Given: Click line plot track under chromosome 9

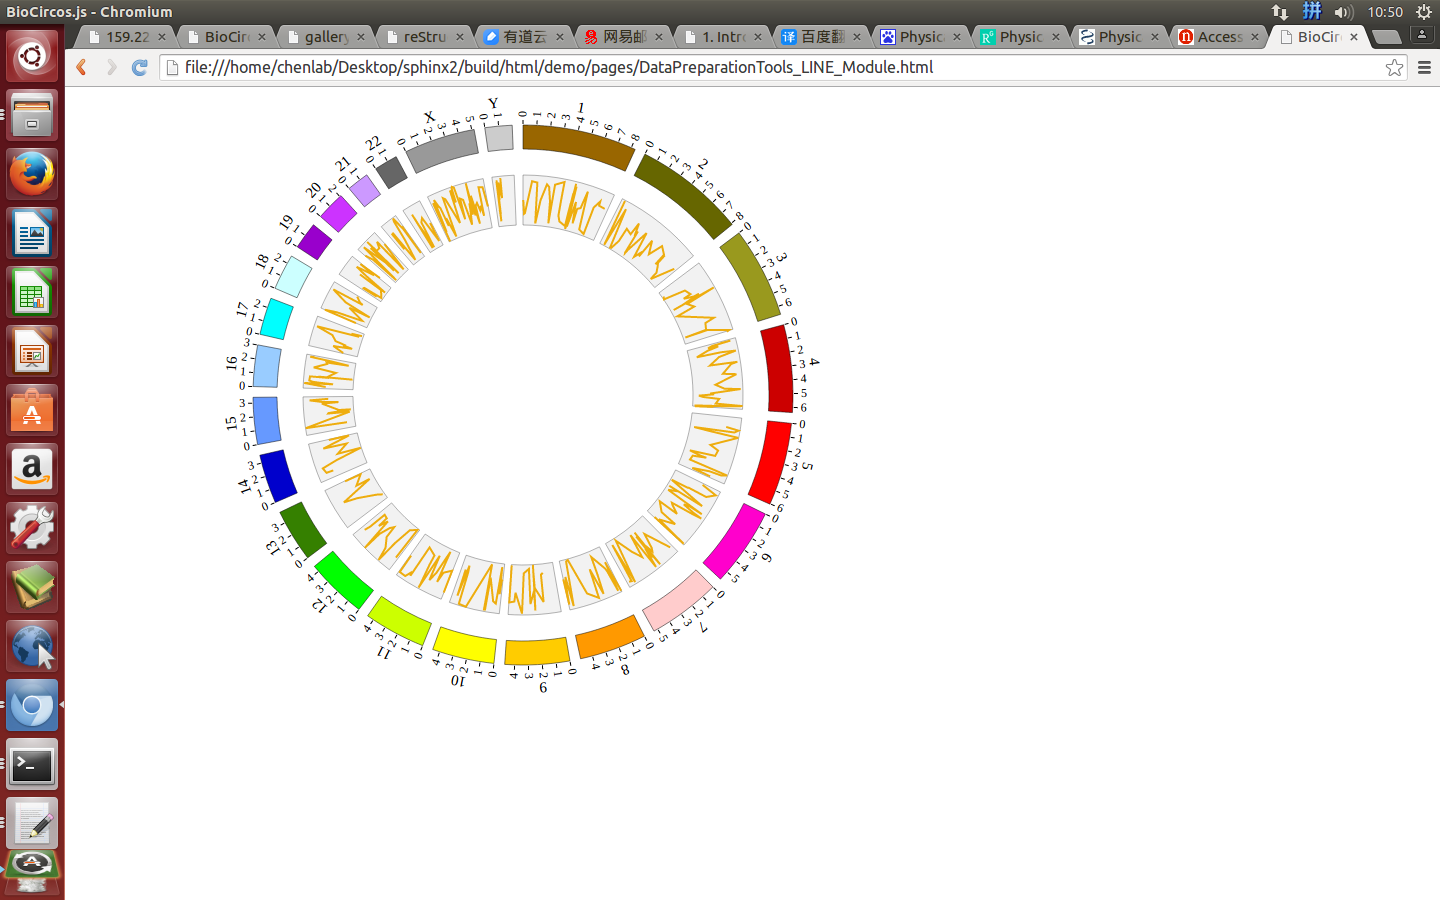Looking at the screenshot, I should click(x=534, y=589).
